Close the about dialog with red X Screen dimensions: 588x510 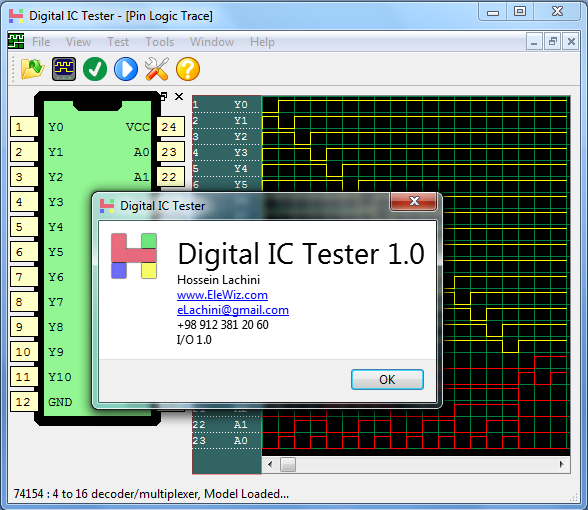click(x=414, y=201)
